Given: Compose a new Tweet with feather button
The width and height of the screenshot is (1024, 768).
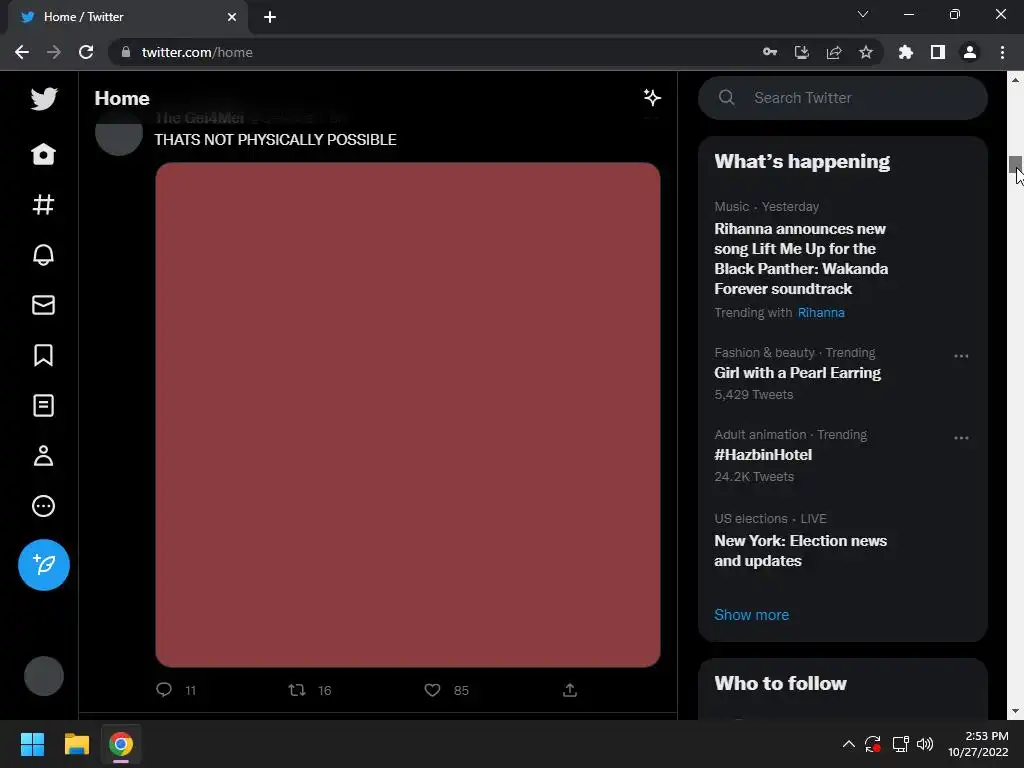Looking at the screenshot, I should tap(44, 565).
